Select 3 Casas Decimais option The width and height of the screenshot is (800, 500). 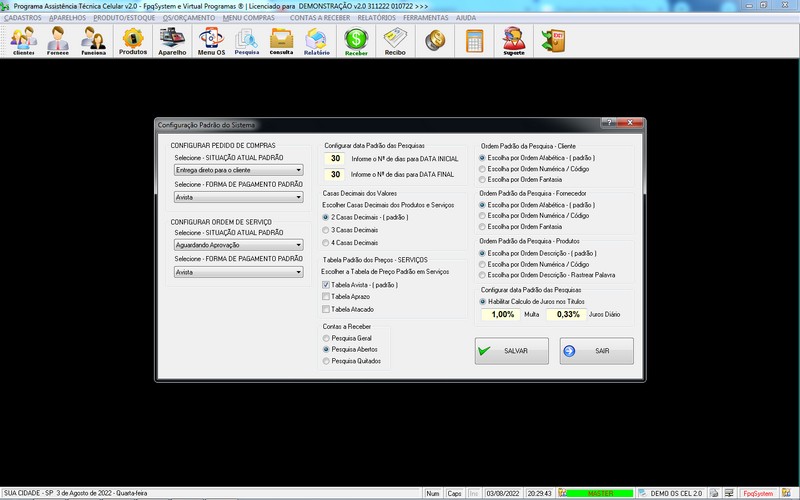point(326,230)
